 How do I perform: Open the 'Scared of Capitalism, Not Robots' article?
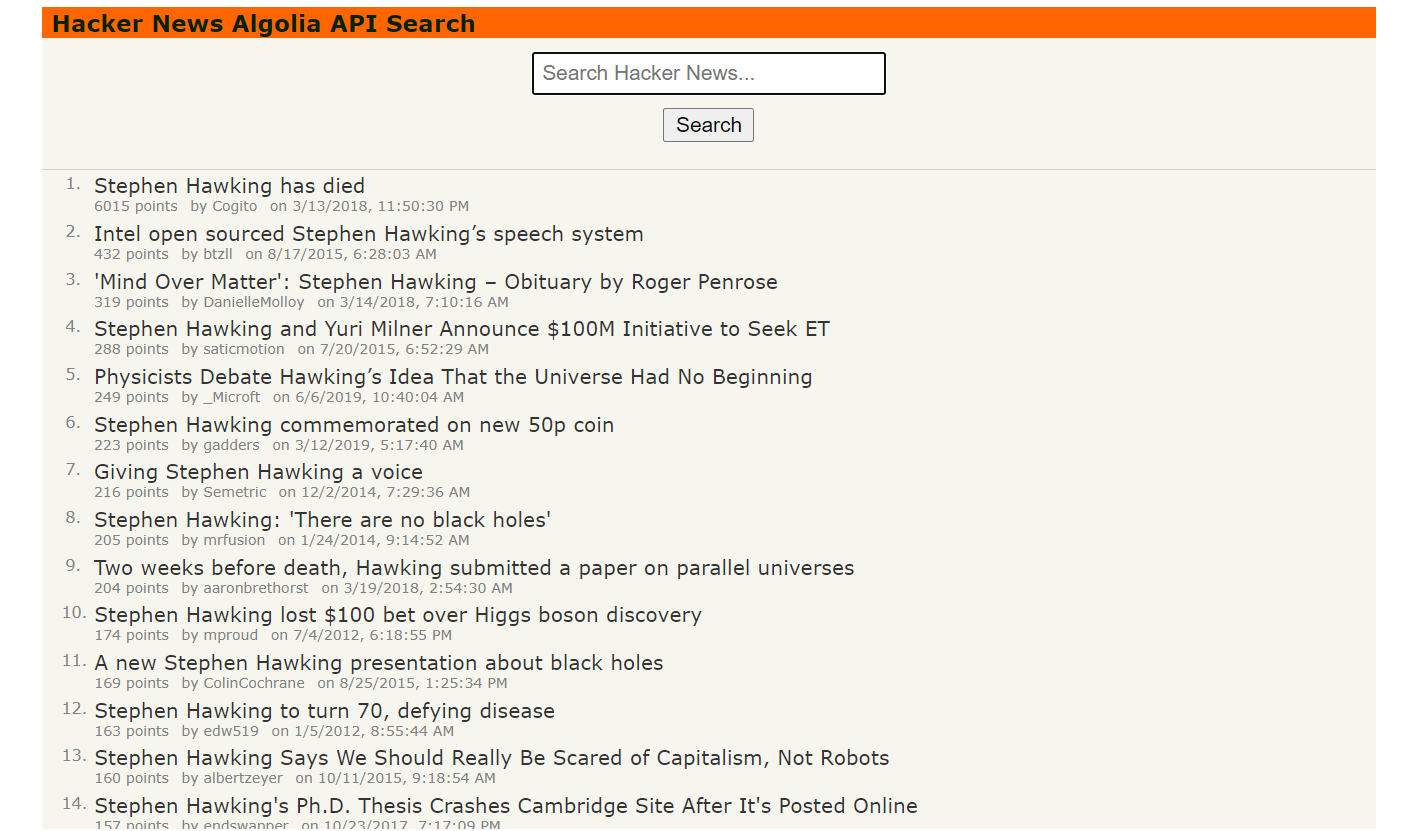[x=491, y=758]
